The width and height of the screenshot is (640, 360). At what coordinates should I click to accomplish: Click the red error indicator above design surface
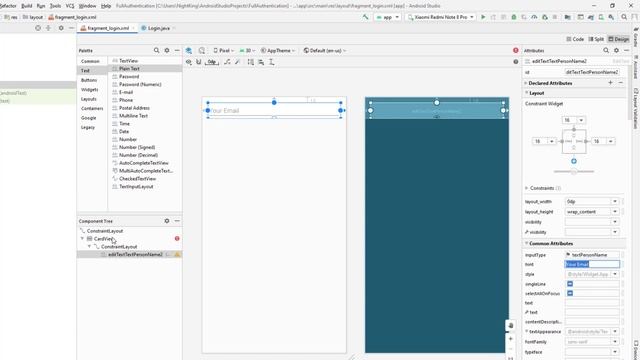[516, 50]
